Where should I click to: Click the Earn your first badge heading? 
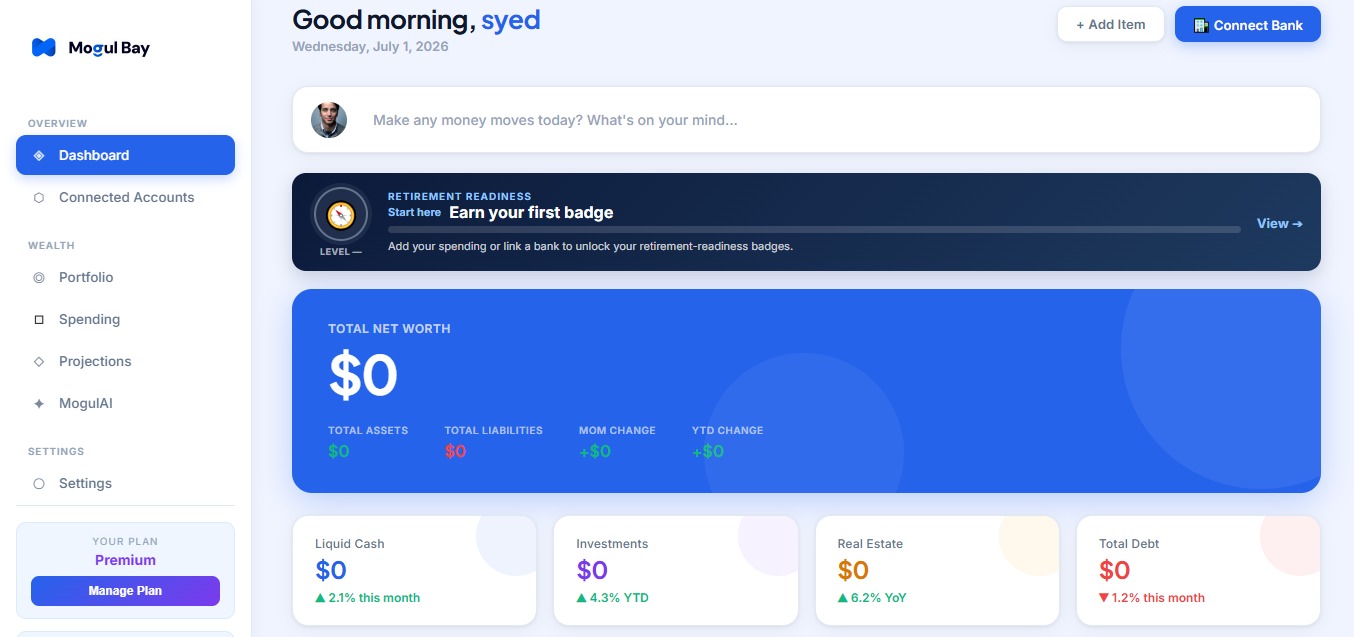click(x=531, y=213)
